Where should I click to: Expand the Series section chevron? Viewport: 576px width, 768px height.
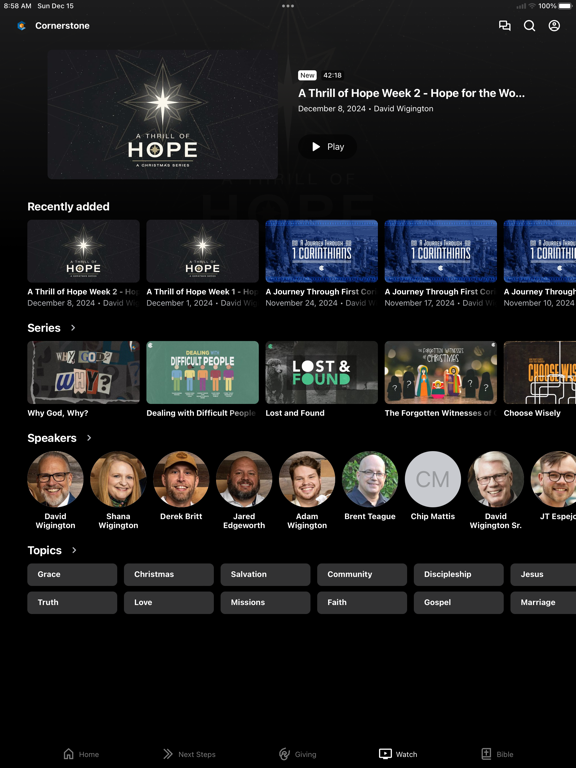pyautogui.click(x=73, y=328)
